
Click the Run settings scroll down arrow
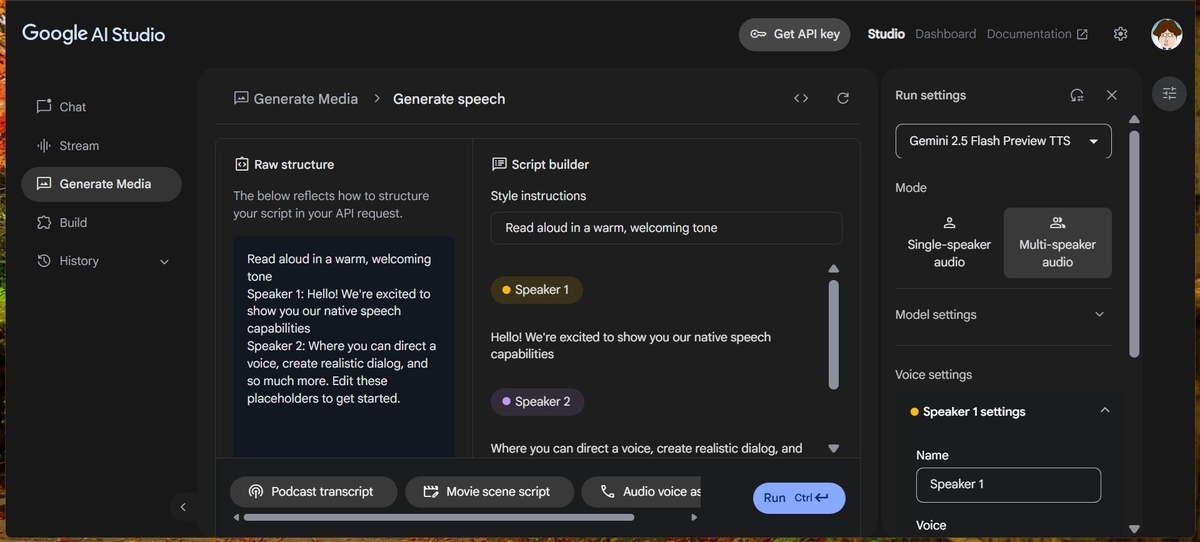1134,529
